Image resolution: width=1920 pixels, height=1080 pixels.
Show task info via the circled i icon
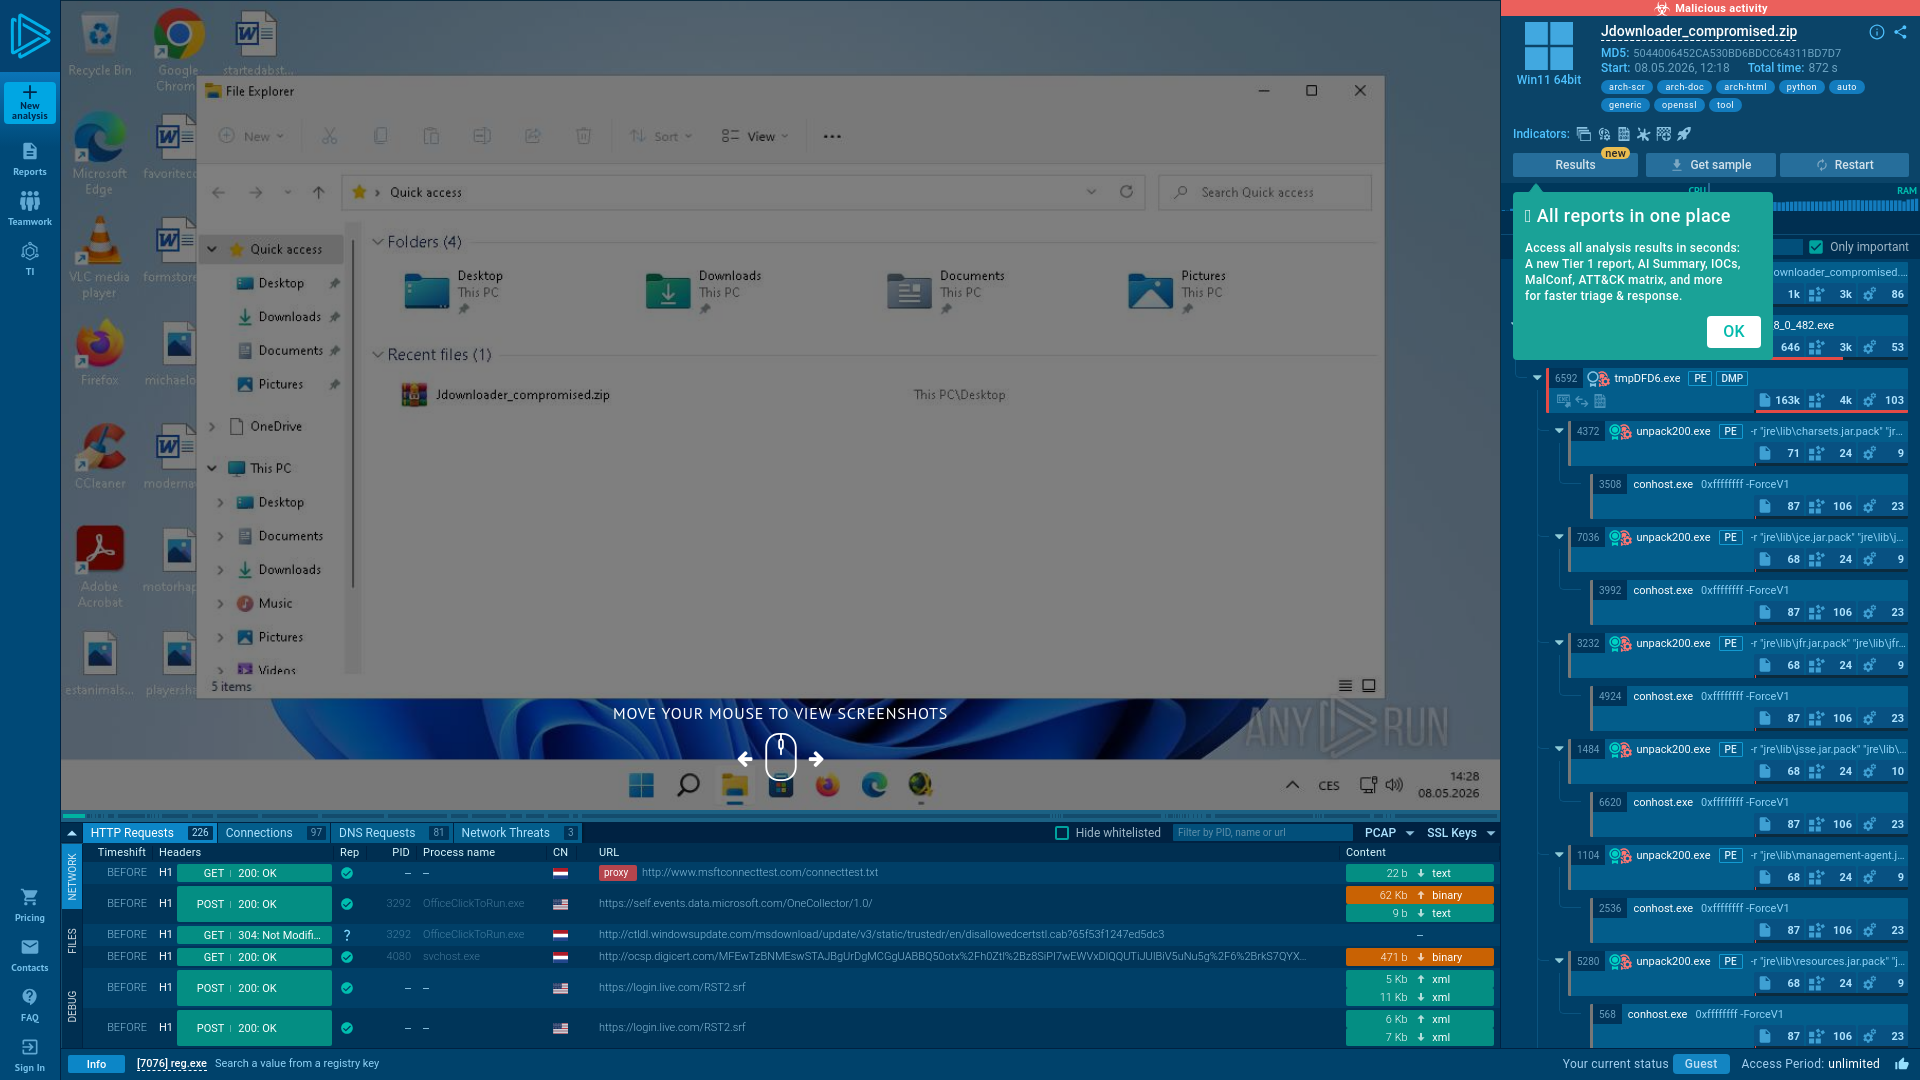pos(1877,32)
